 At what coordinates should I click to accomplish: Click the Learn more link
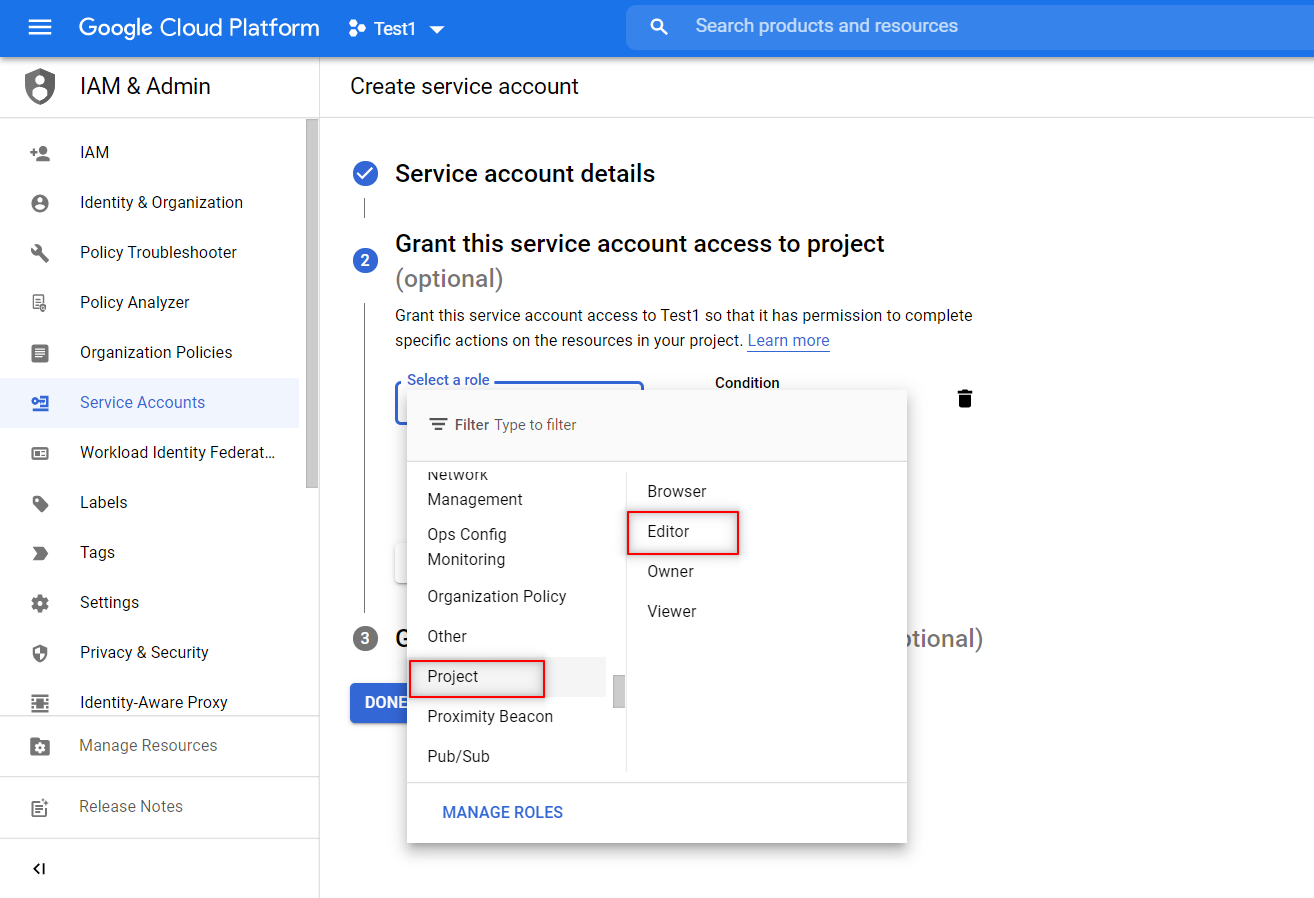point(788,341)
